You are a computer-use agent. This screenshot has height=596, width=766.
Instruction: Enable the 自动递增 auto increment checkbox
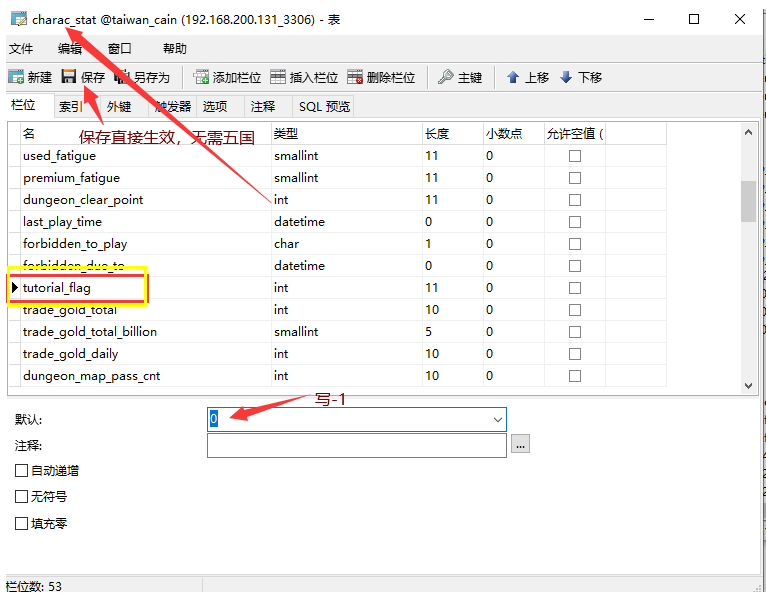tap(22, 470)
